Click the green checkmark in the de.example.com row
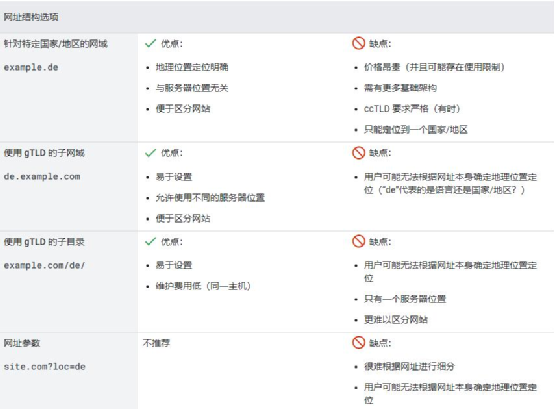This screenshot has height=409, width=554. pos(151,153)
